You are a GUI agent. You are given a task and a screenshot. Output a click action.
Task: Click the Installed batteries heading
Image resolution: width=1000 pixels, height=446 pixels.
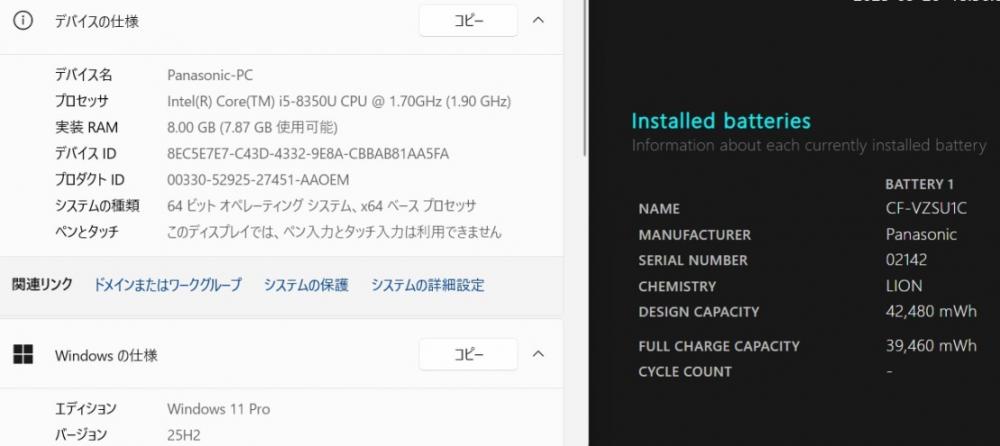click(721, 121)
